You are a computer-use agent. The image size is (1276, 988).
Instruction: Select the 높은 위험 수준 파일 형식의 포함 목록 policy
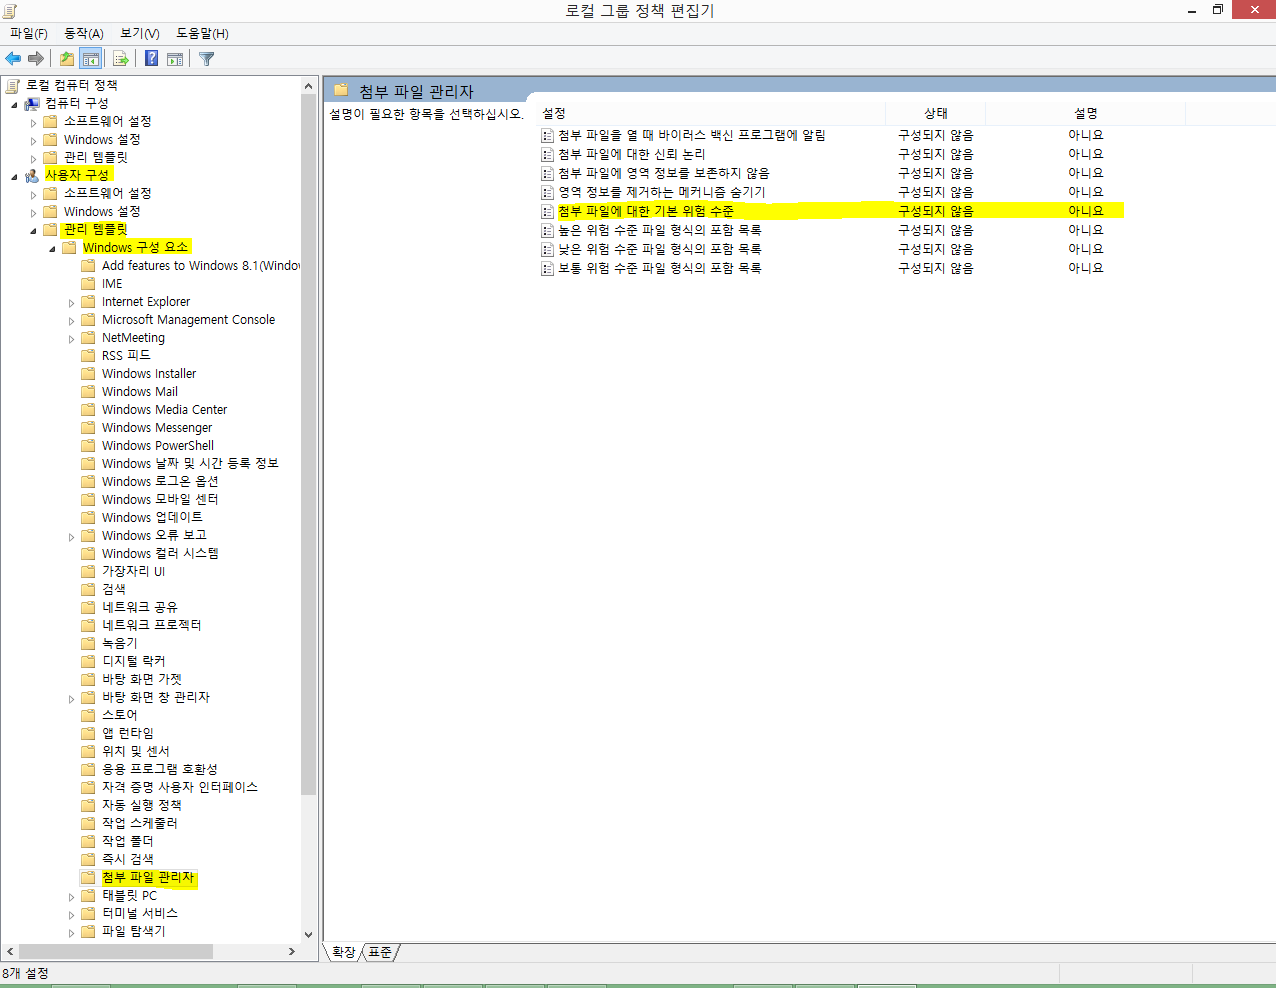659,230
